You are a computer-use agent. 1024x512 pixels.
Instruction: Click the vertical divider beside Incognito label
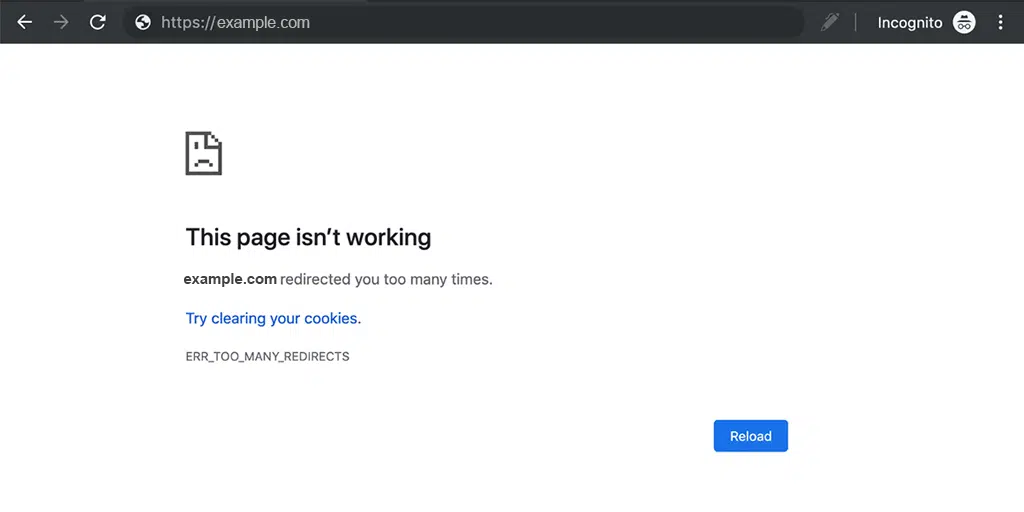(x=856, y=22)
